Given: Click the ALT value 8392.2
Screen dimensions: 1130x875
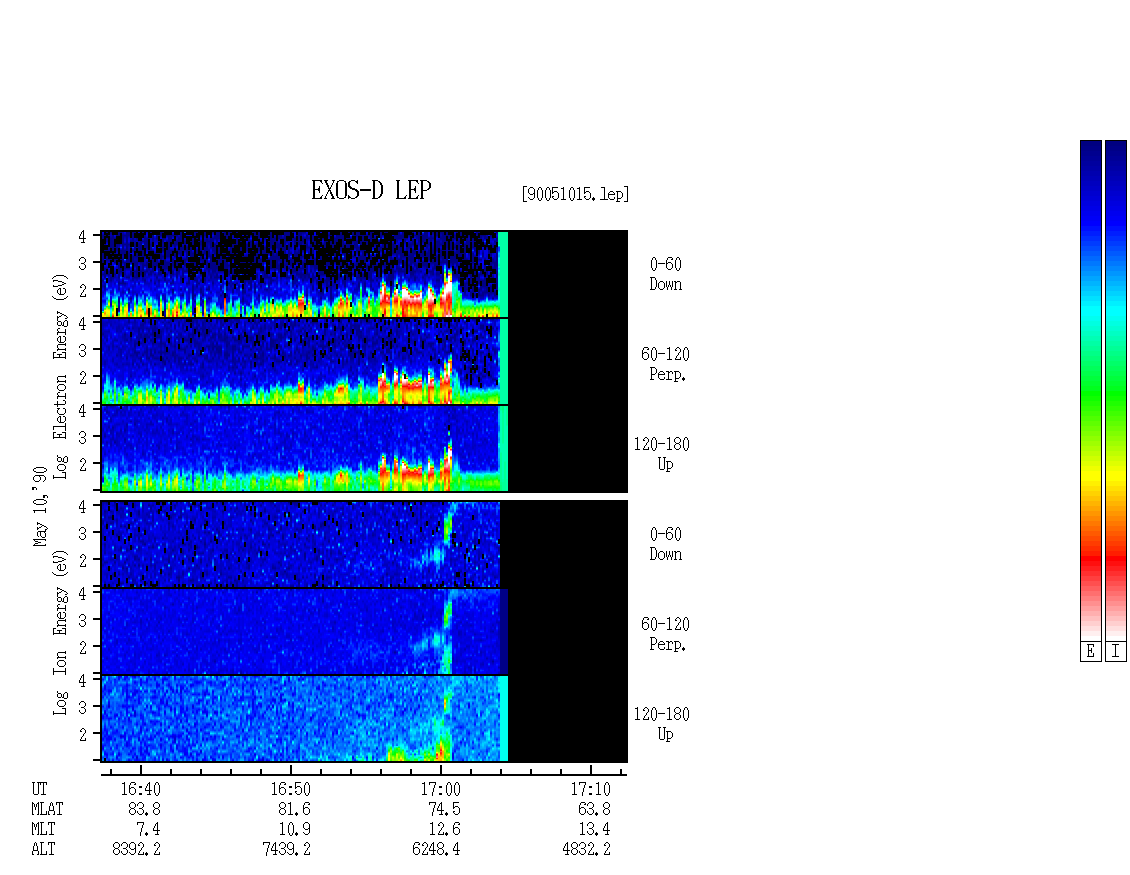Looking at the screenshot, I should point(136,849).
